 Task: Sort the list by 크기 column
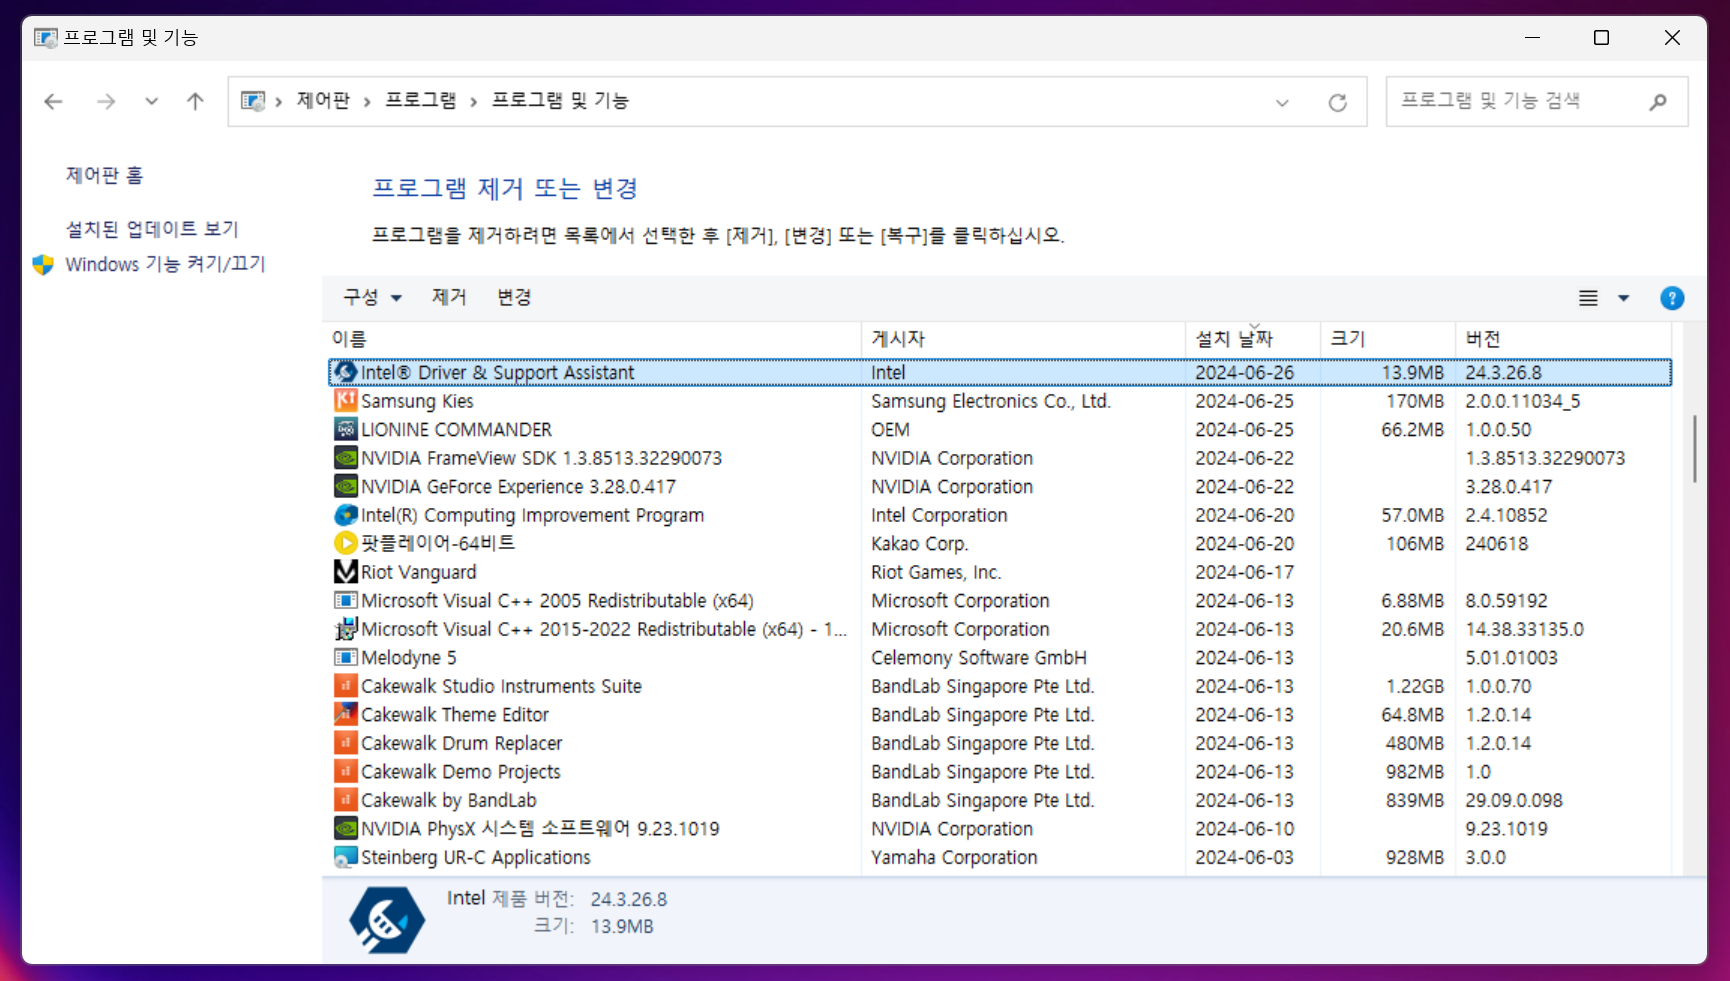click(1387, 339)
